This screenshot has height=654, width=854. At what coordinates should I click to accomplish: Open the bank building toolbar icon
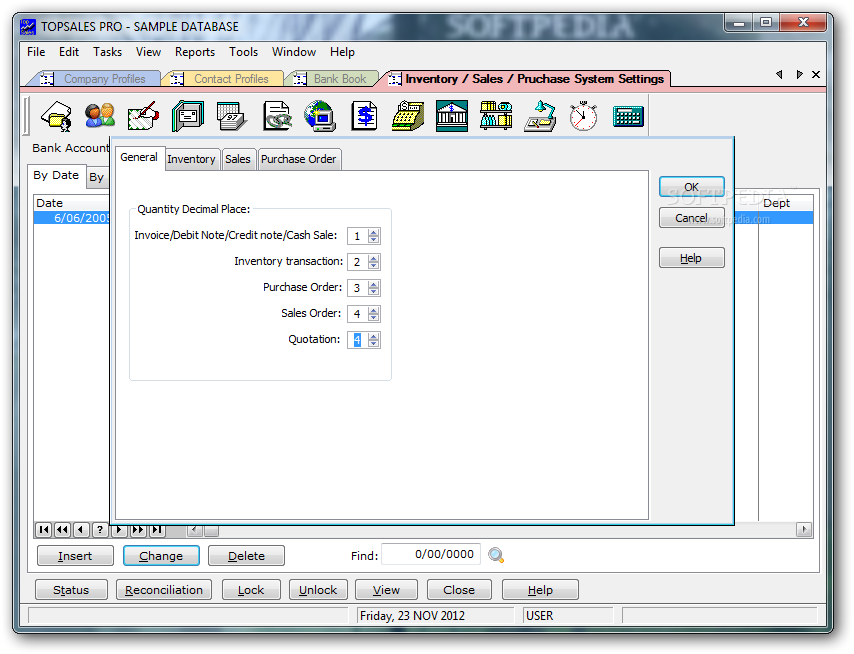pyautogui.click(x=452, y=116)
